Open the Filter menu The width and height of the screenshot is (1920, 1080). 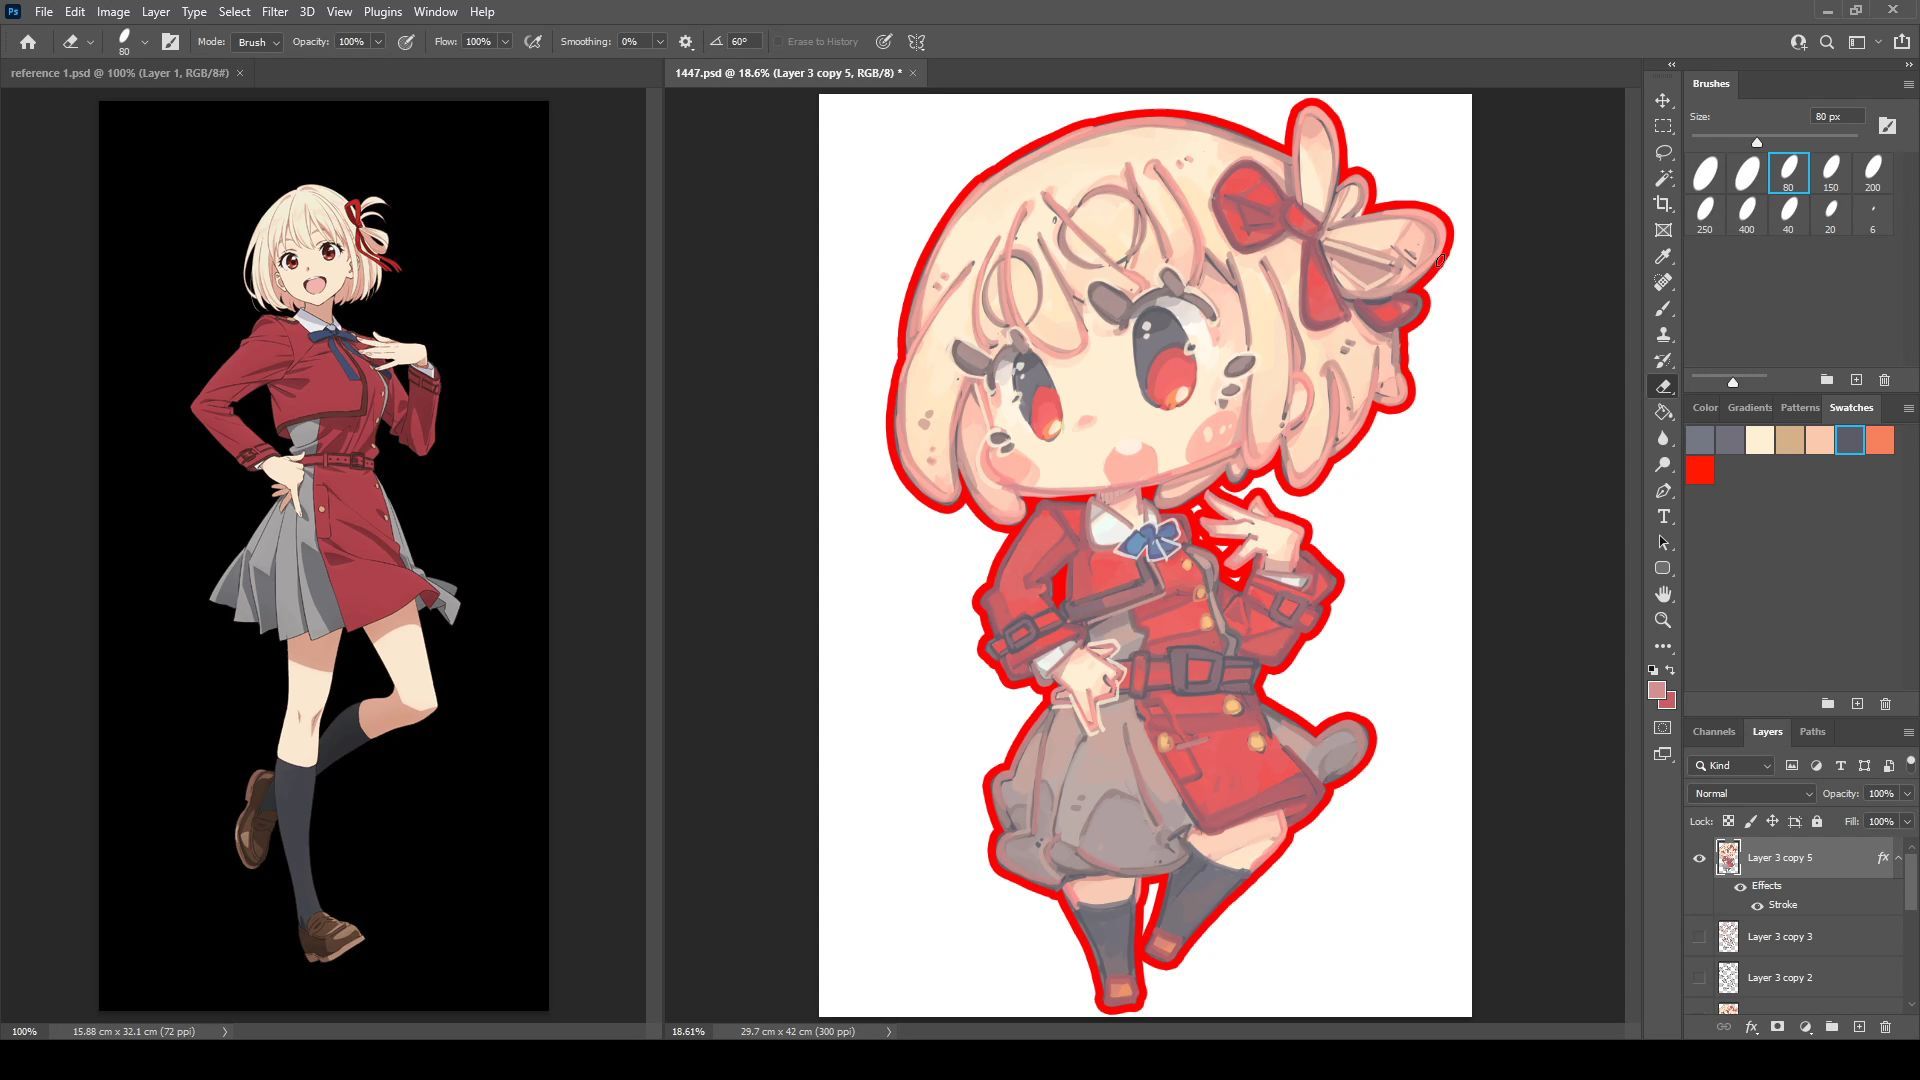[274, 12]
